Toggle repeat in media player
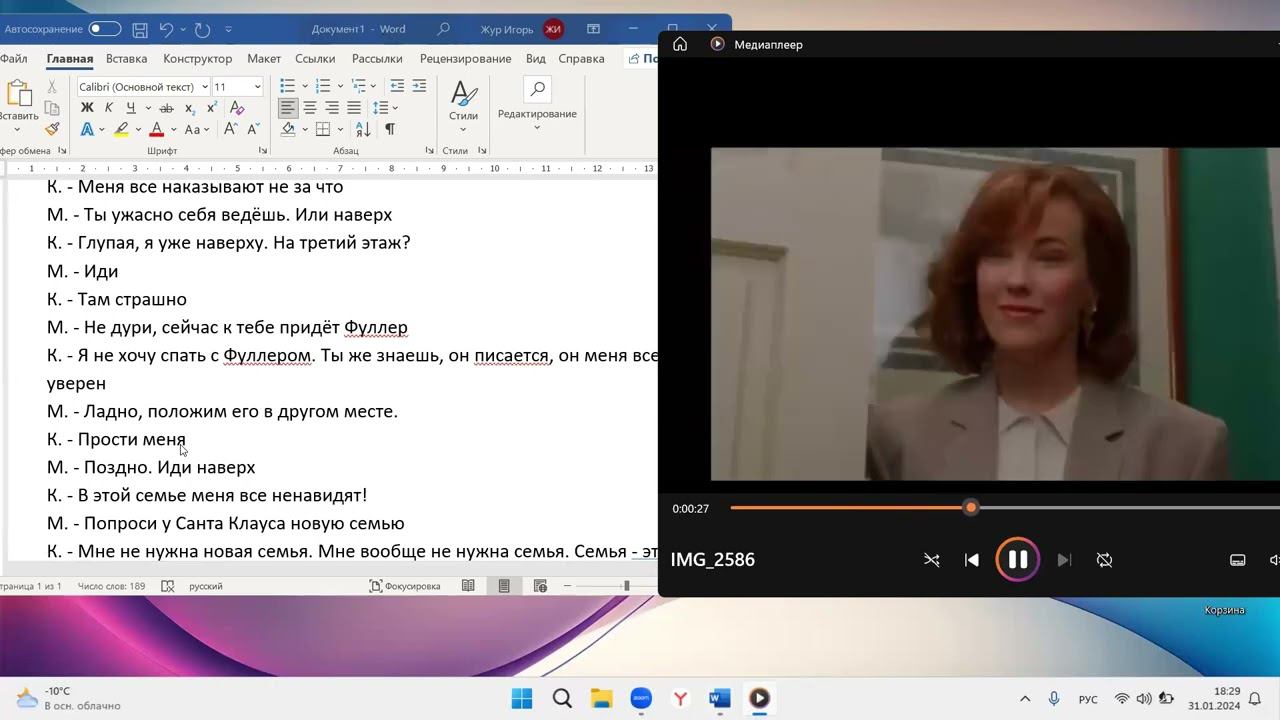1280x720 pixels. click(1104, 560)
